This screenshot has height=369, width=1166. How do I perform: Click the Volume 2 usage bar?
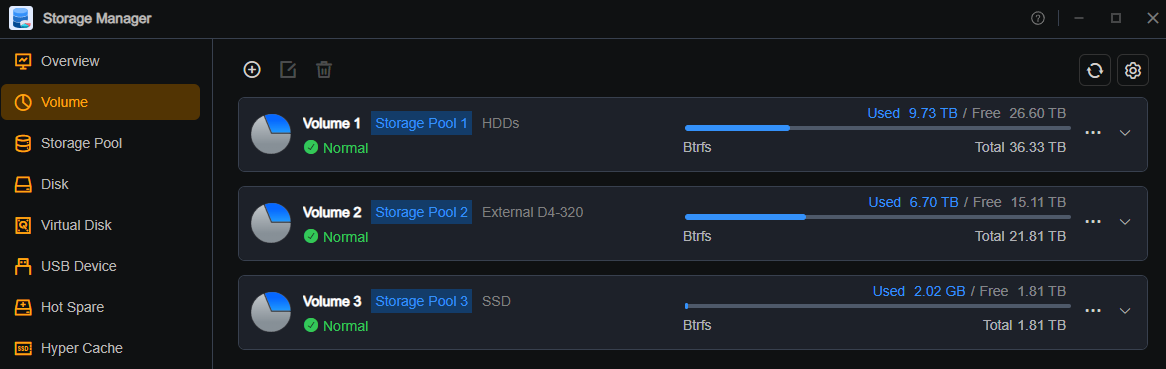tap(877, 217)
